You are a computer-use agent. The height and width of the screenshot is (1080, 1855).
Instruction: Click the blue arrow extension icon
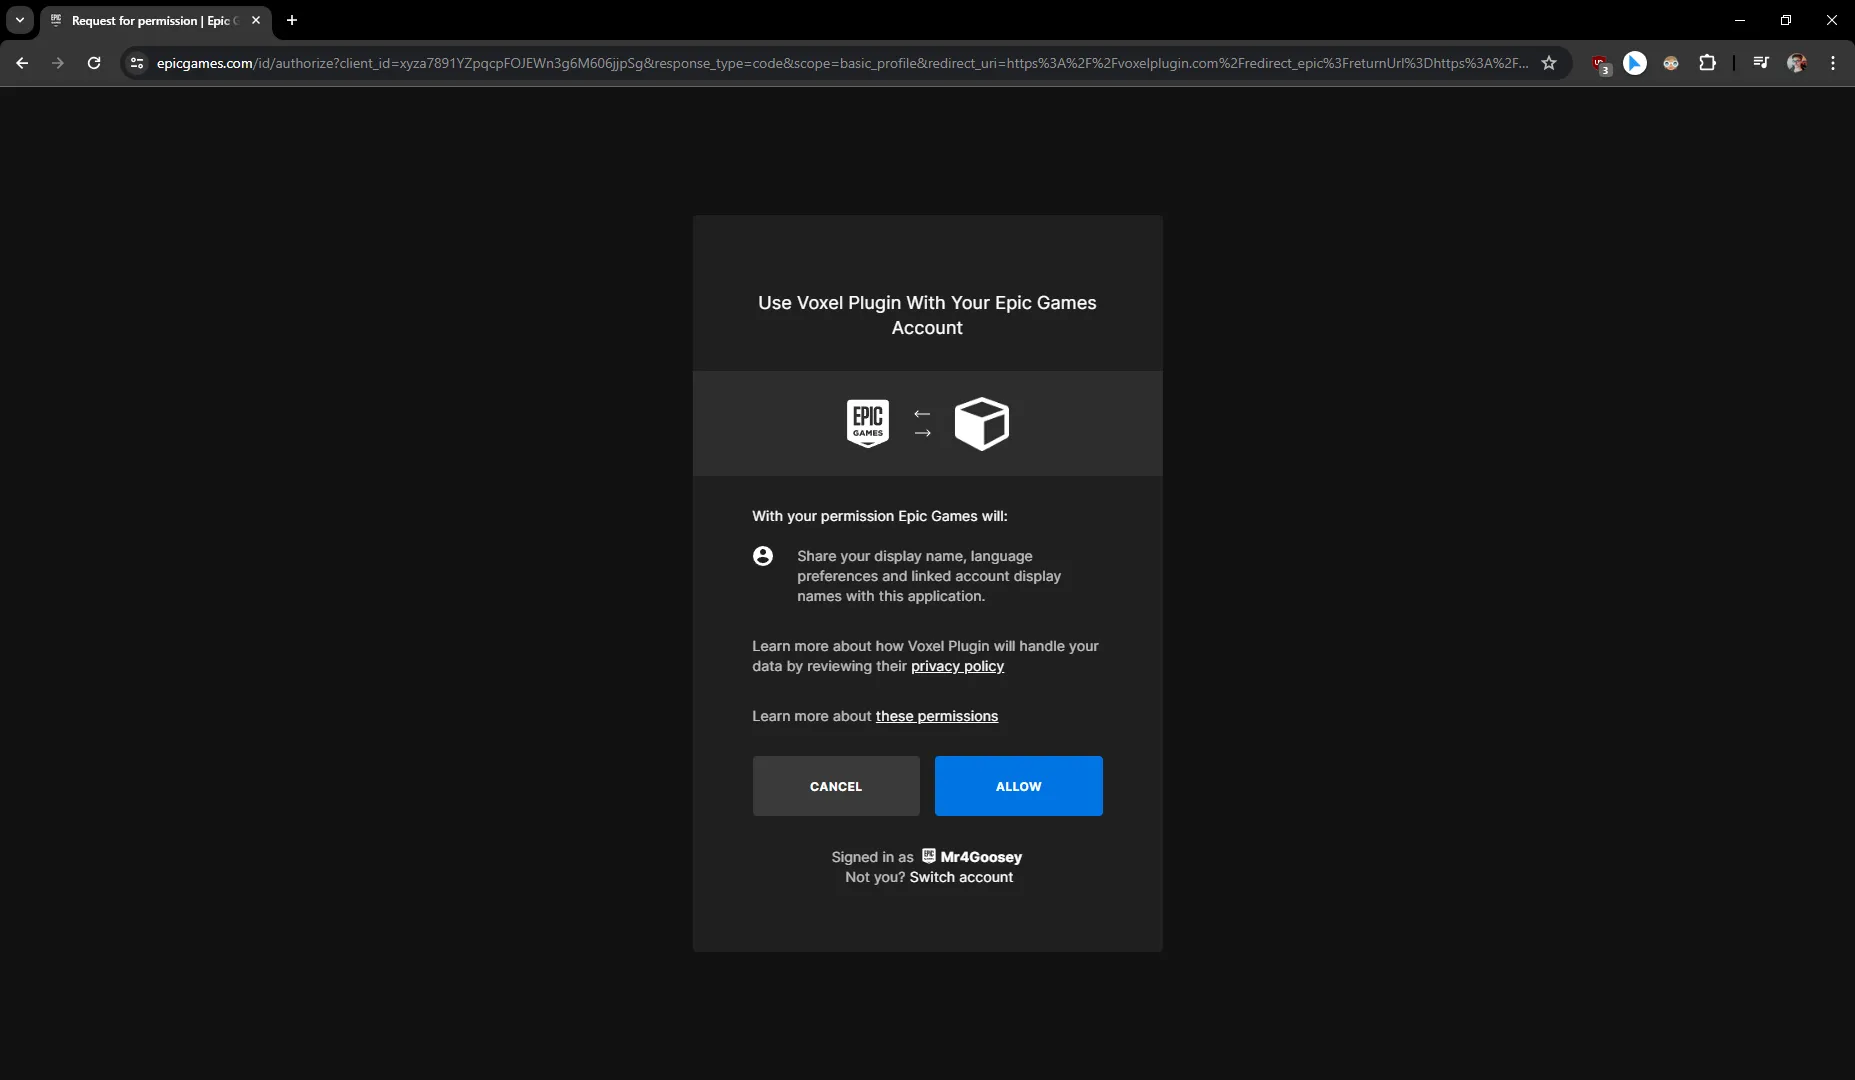pyautogui.click(x=1635, y=63)
